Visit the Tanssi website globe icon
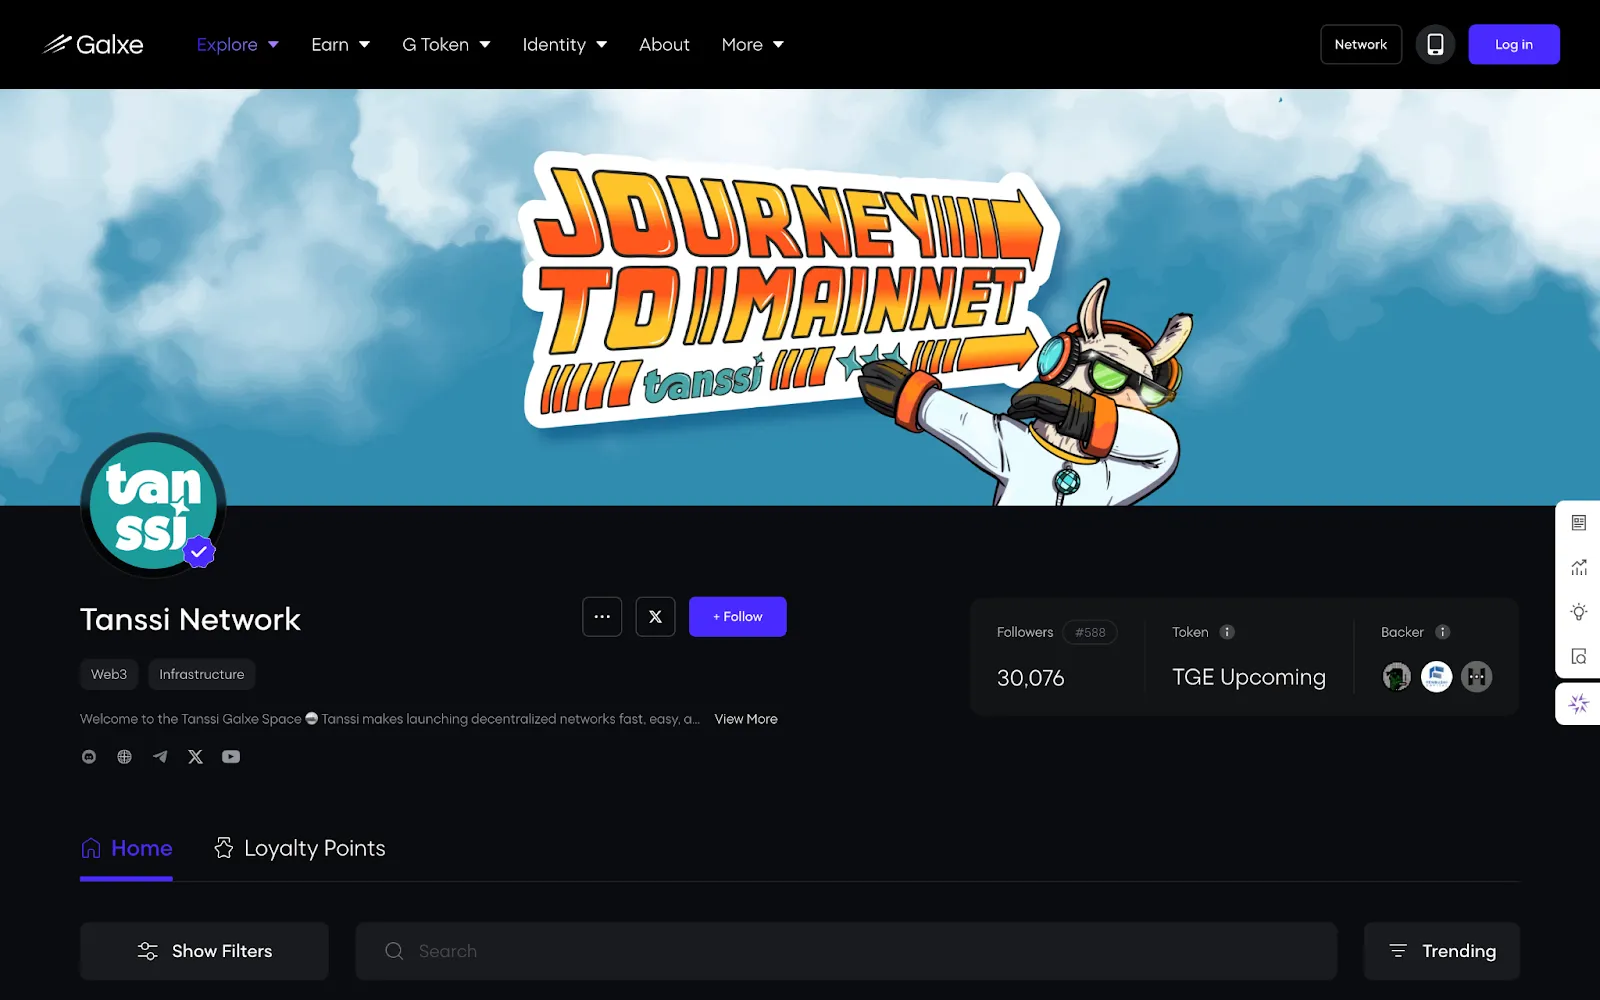Screen dimensions: 1600x1000 [124, 757]
